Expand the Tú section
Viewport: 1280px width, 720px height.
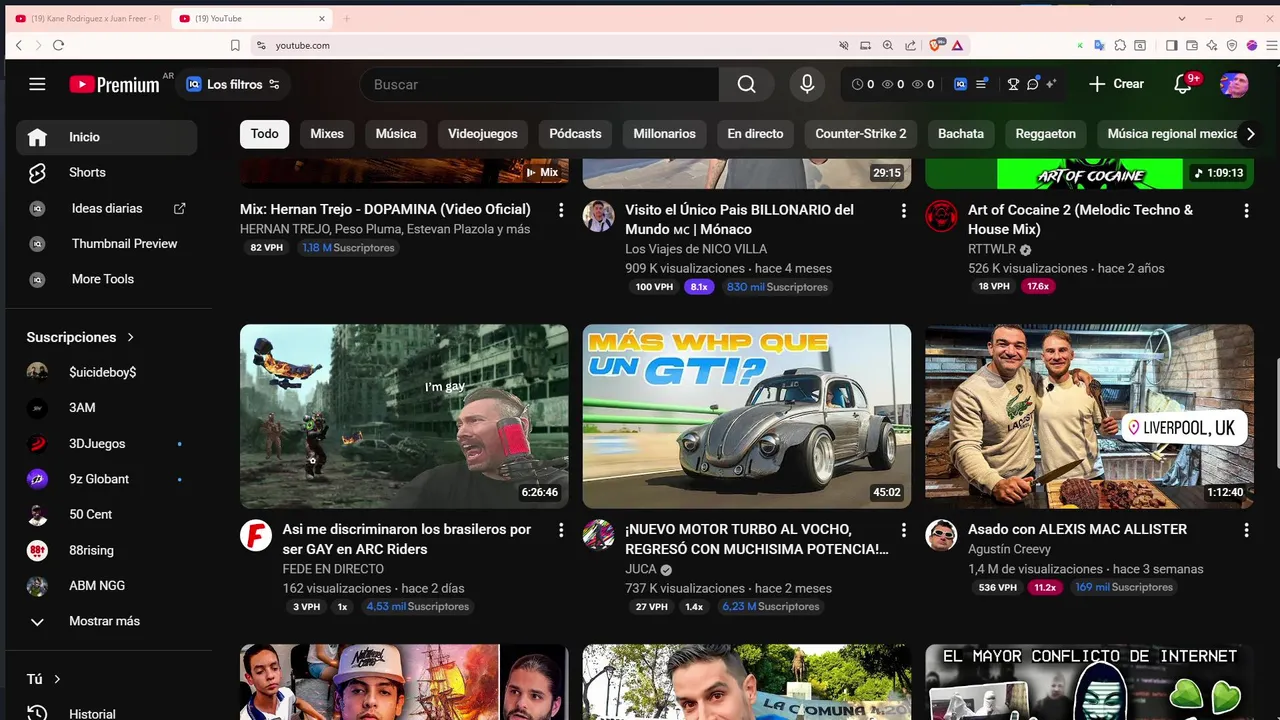pyautogui.click(x=44, y=679)
